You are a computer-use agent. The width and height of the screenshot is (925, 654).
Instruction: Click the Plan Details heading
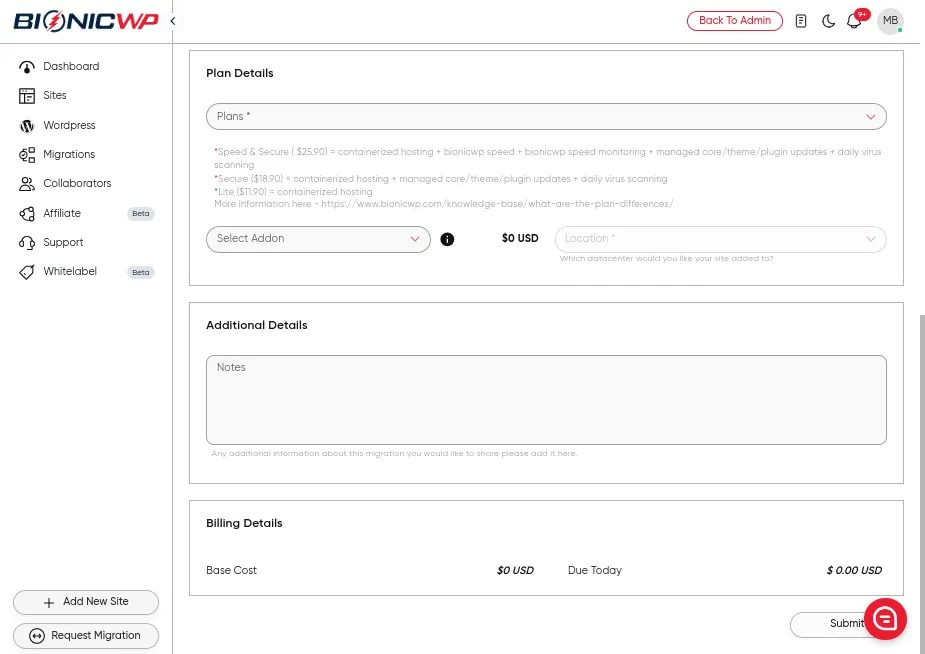point(240,73)
